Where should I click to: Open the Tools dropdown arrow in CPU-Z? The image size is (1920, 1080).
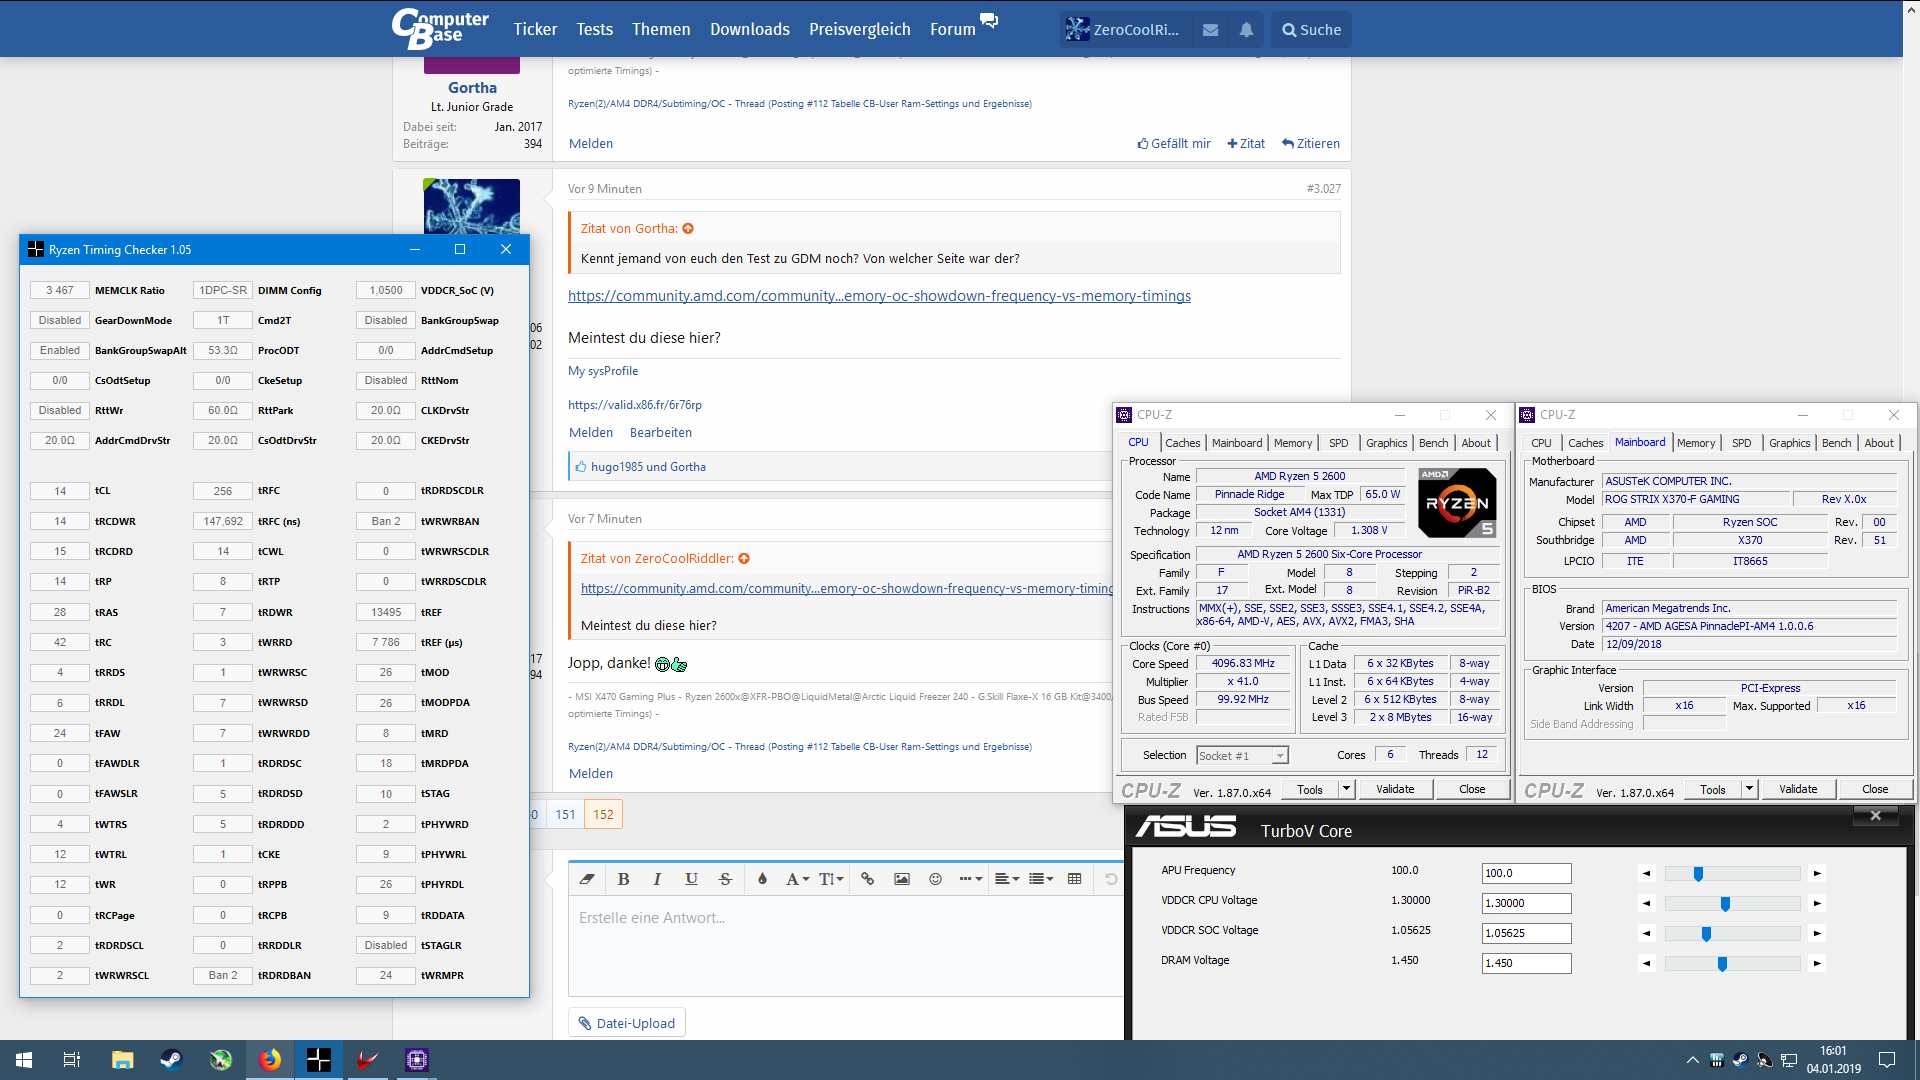point(1345,789)
